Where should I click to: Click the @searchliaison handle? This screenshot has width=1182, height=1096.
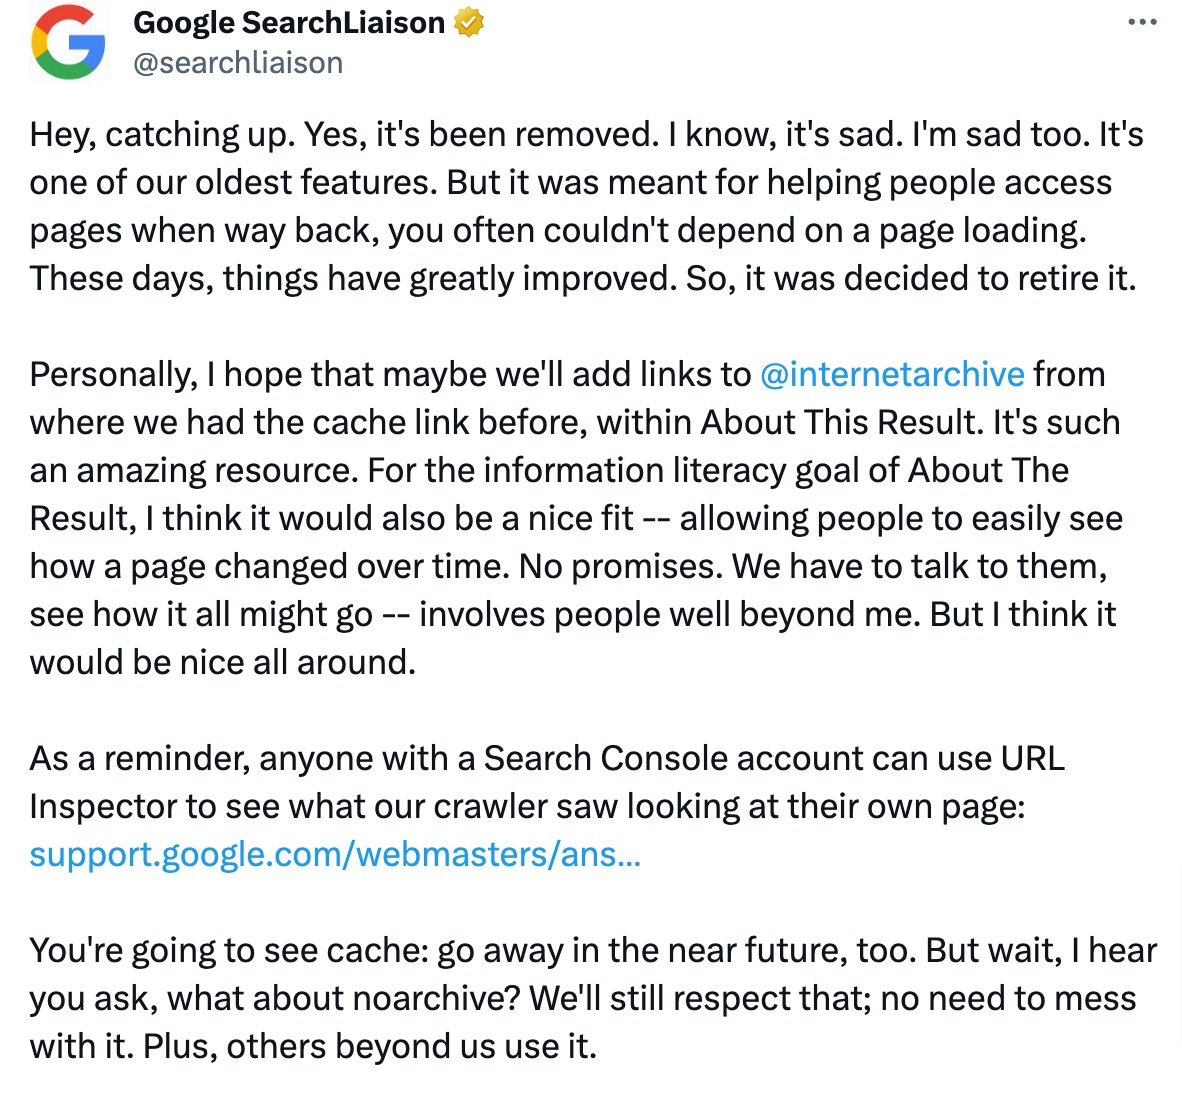point(238,63)
